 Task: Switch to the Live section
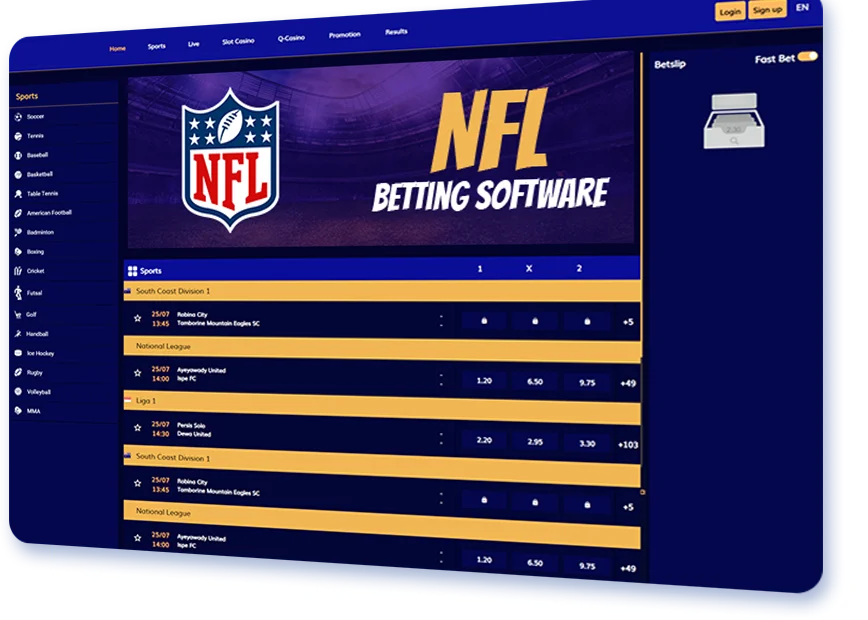194,44
